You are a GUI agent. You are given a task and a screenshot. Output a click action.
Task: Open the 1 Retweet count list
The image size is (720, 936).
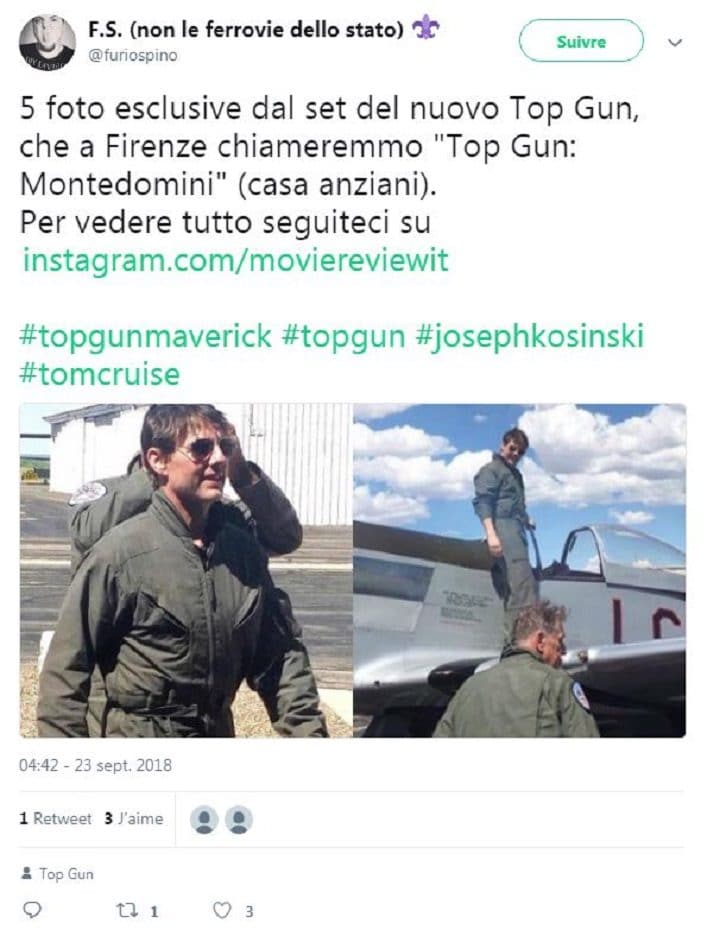(x=56, y=818)
